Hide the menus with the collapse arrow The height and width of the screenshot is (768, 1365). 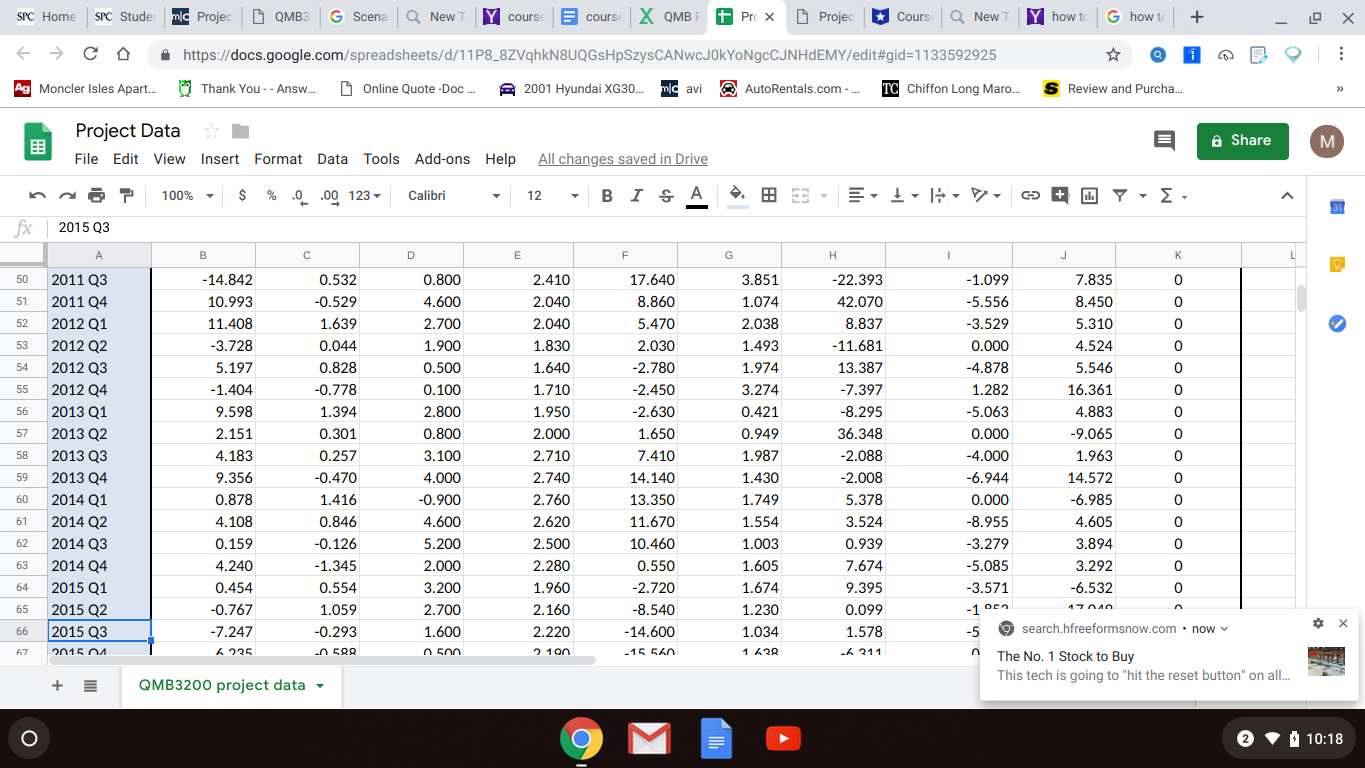(1287, 196)
